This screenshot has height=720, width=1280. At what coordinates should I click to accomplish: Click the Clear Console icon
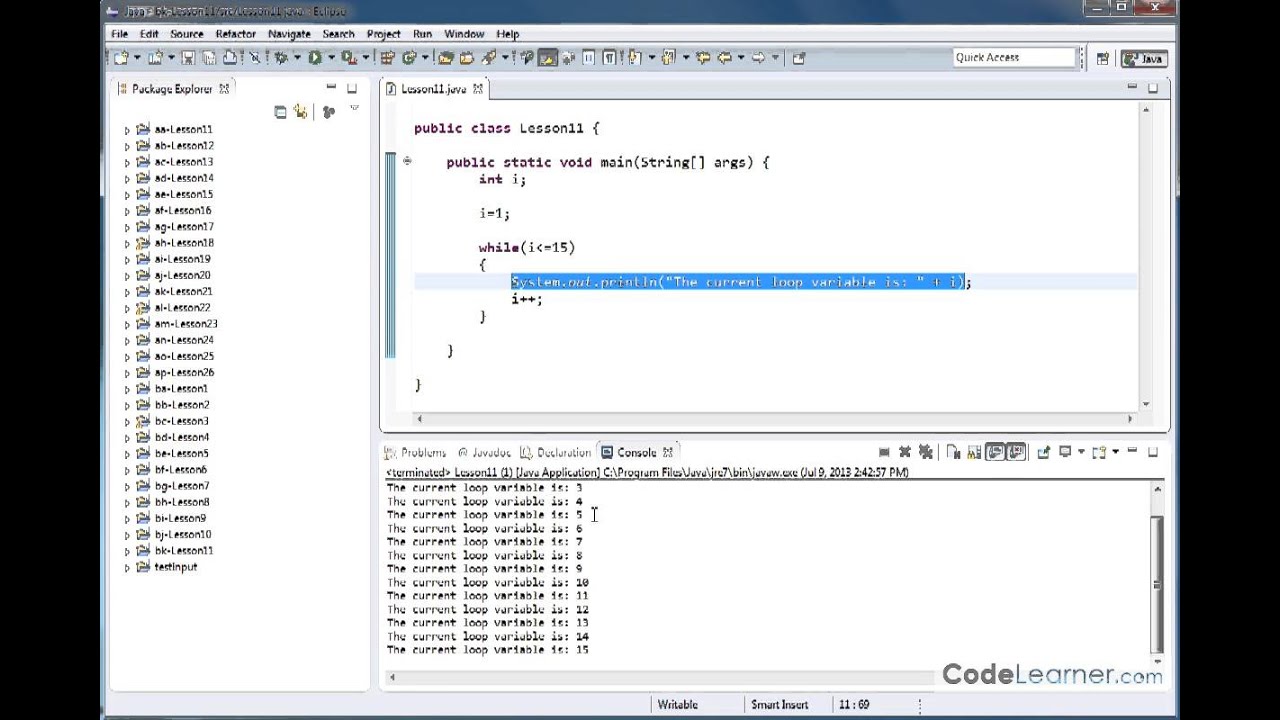pyautogui.click(x=953, y=452)
